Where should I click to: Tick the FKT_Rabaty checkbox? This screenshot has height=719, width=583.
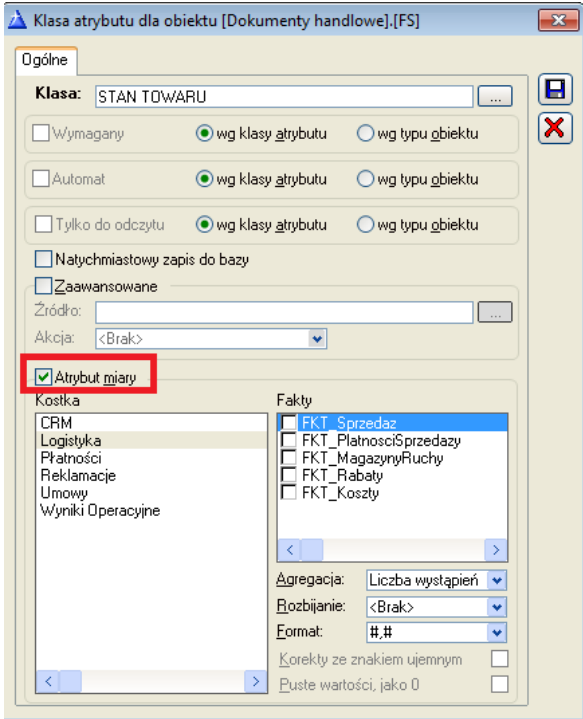point(289,475)
